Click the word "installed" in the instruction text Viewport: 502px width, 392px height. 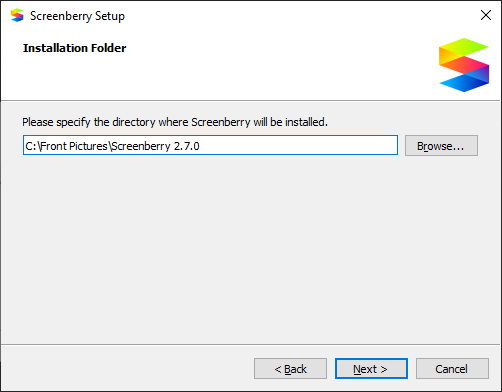pyautogui.click(x=305, y=122)
